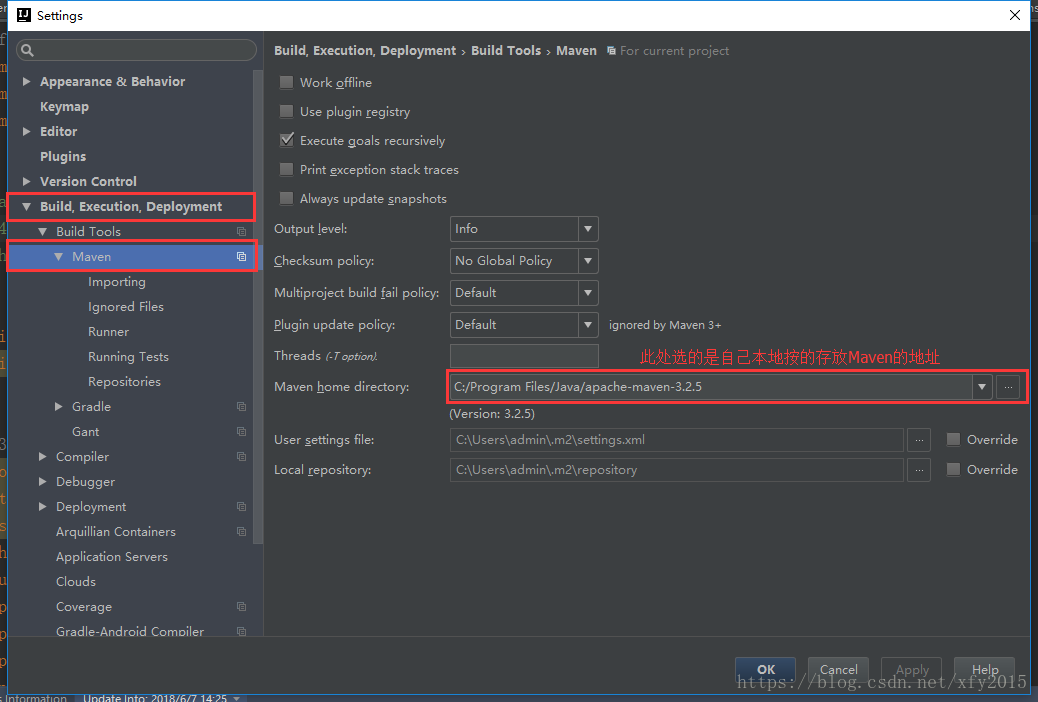Viewport: 1038px width, 702px height.
Task: Check Override for the user settings file
Action: point(953,439)
